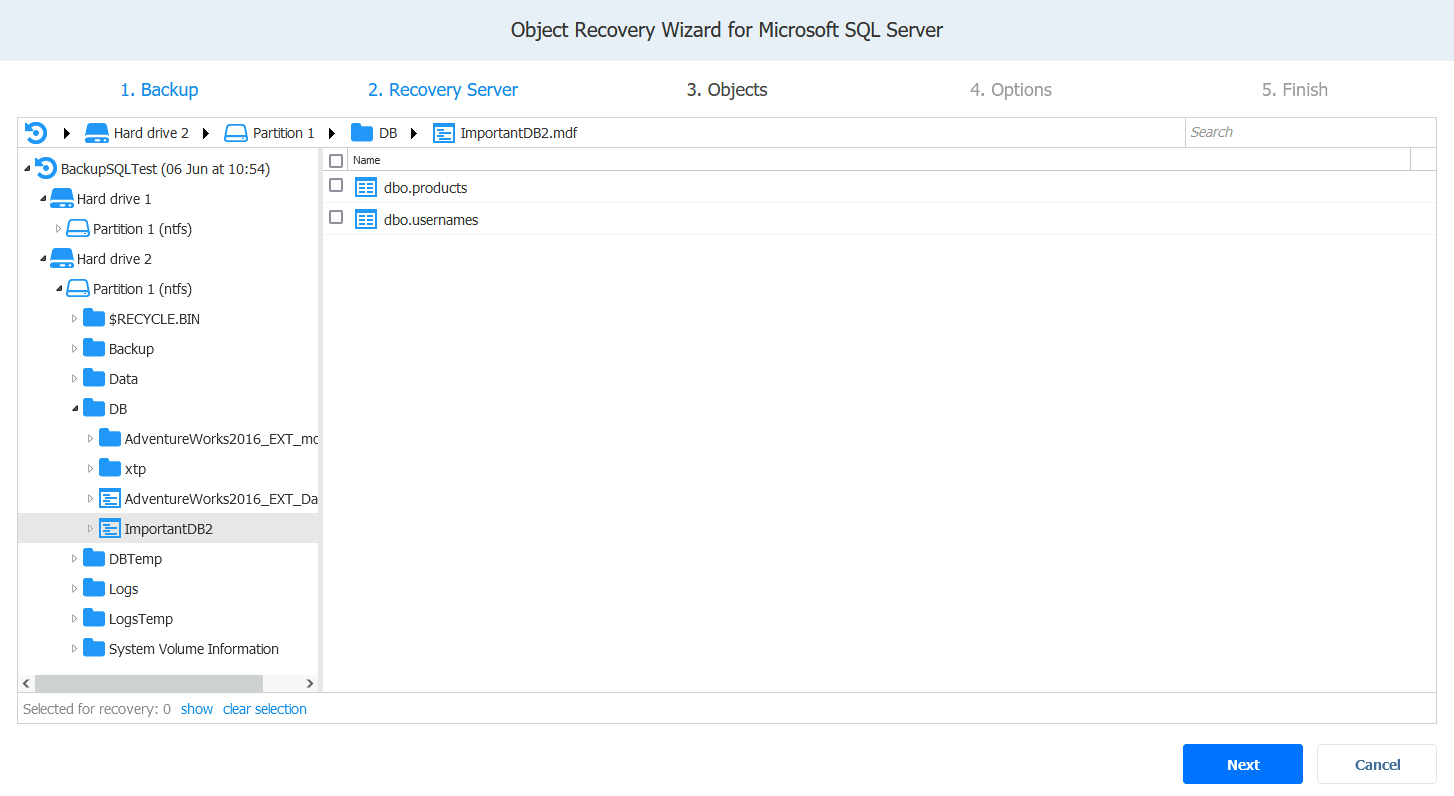1454x796 pixels.
Task: Check the select-all checkbox in Name header
Action: click(336, 160)
